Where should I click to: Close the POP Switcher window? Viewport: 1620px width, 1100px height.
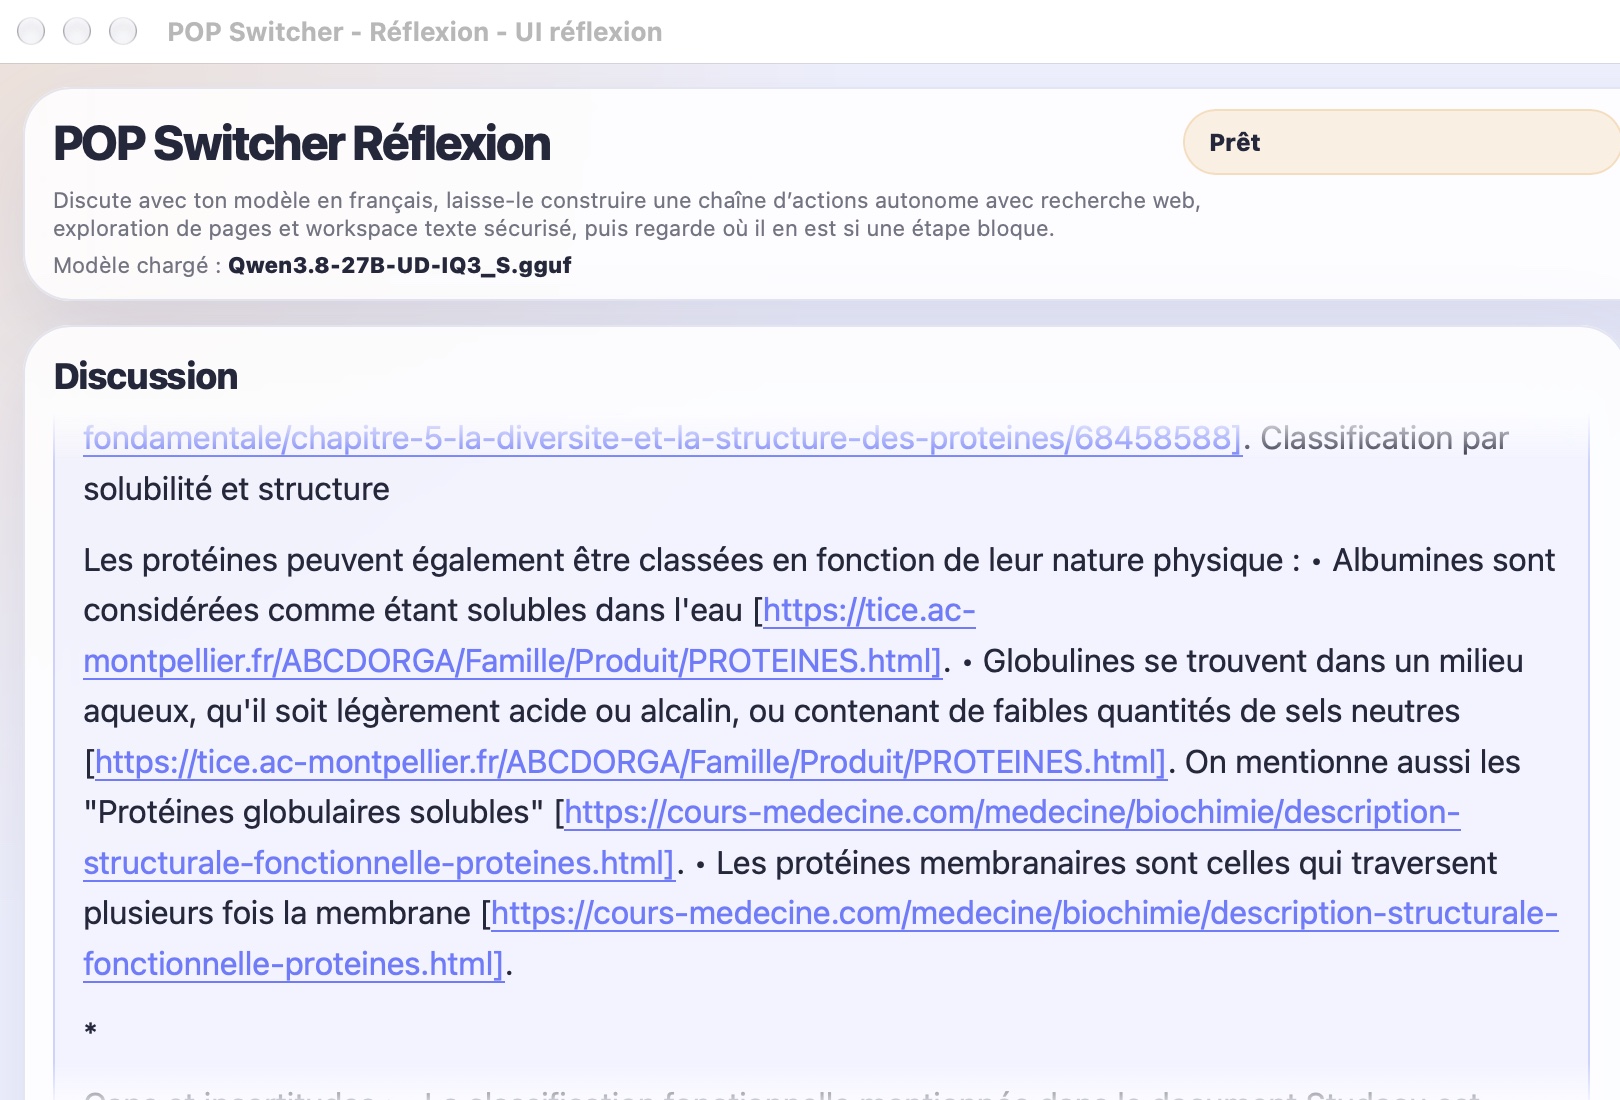(x=31, y=31)
